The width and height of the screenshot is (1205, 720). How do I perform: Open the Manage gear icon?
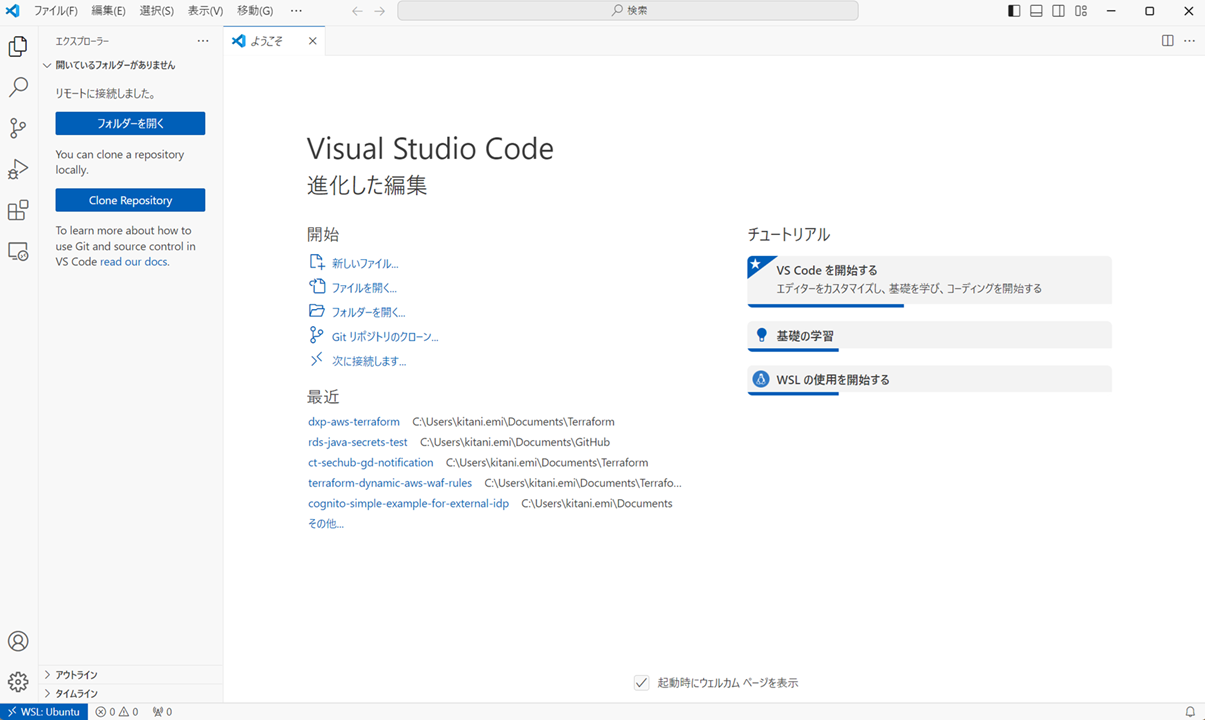click(x=18, y=682)
